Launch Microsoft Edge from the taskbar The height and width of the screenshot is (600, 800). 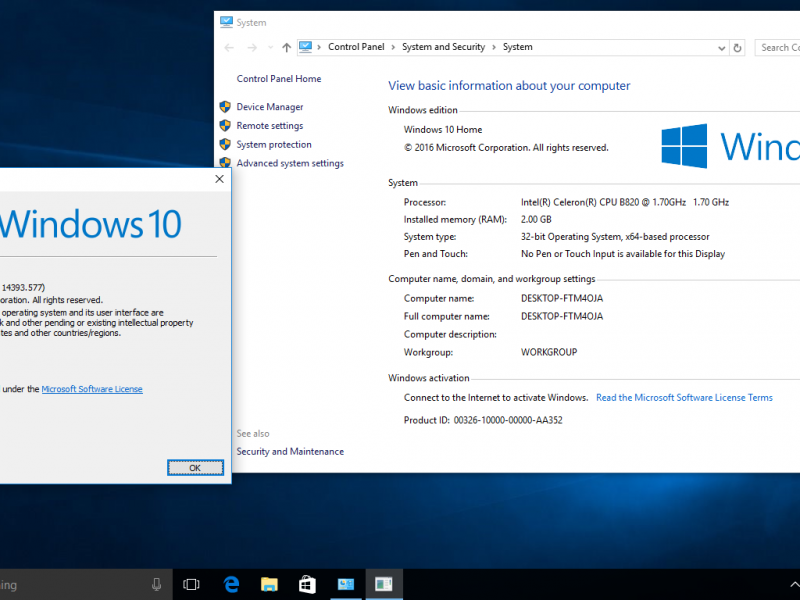pos(231,585)
